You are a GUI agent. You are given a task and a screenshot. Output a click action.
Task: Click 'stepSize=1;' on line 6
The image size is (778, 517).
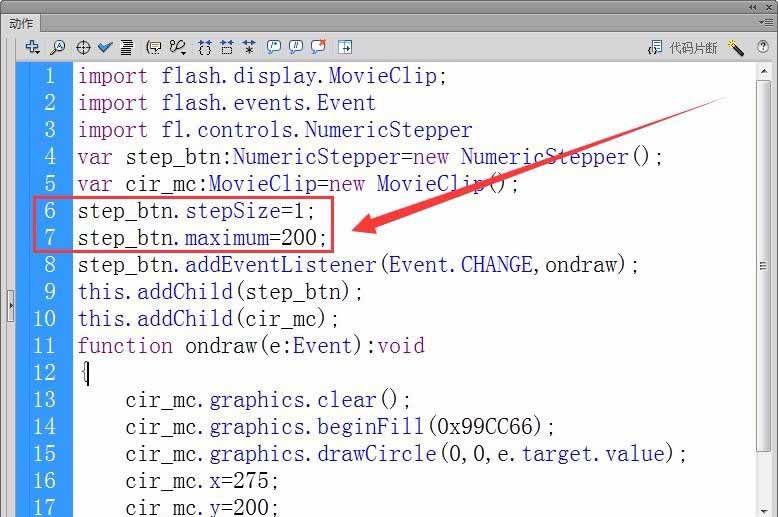[250, 211]
